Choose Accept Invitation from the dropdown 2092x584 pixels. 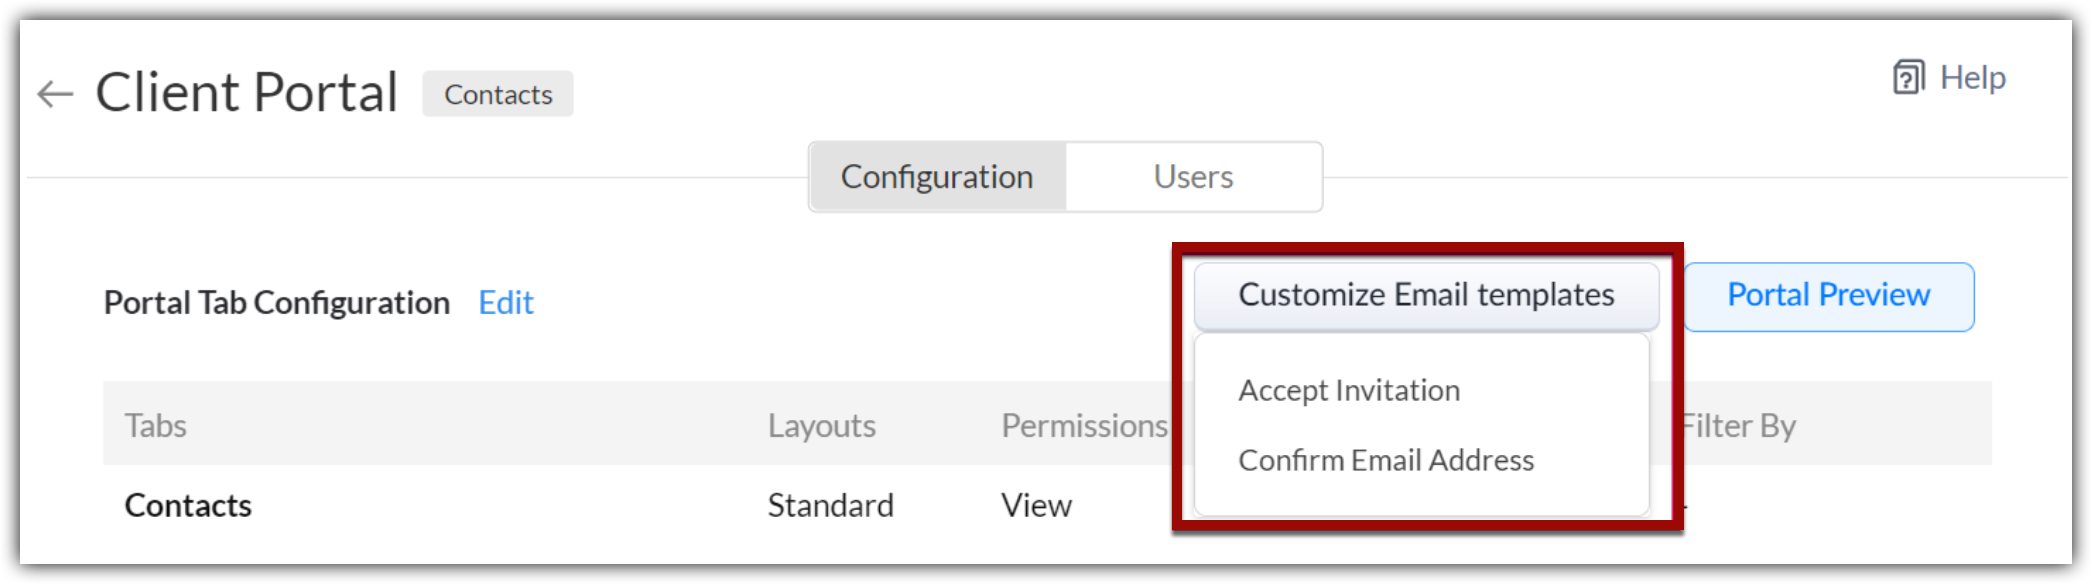click(1349, 390)
